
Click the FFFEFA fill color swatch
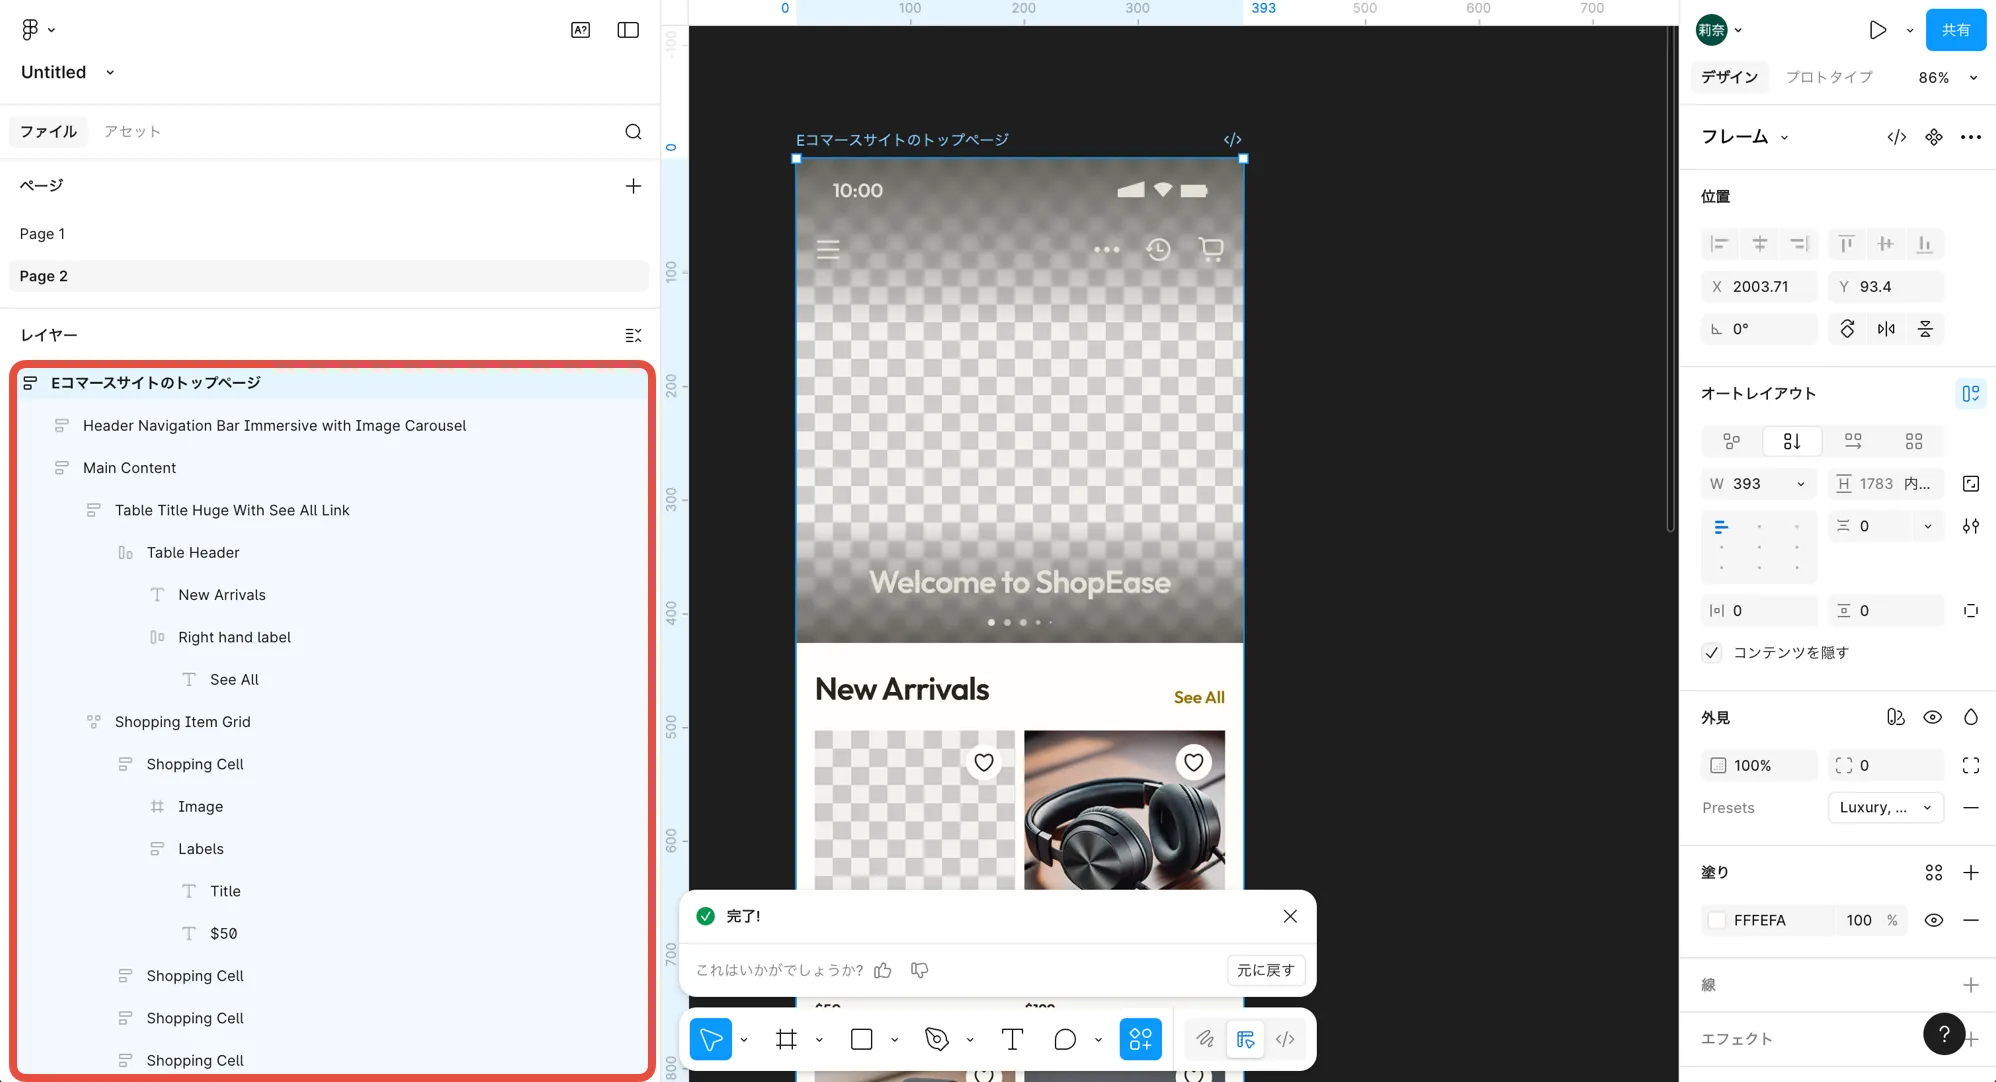click(x=1717, y=920)
